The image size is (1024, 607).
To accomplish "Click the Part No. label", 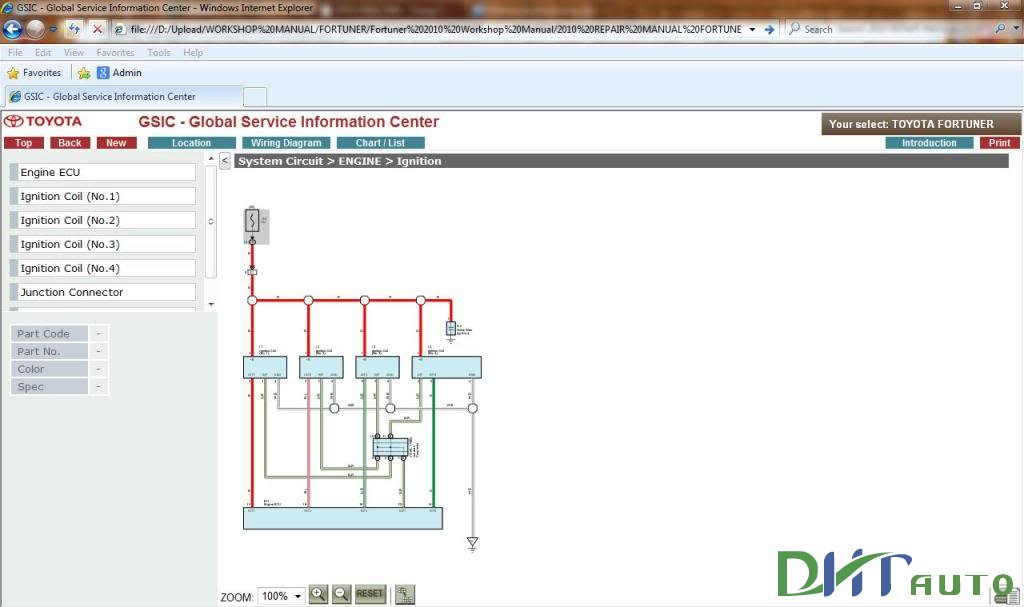I will 49,352.
